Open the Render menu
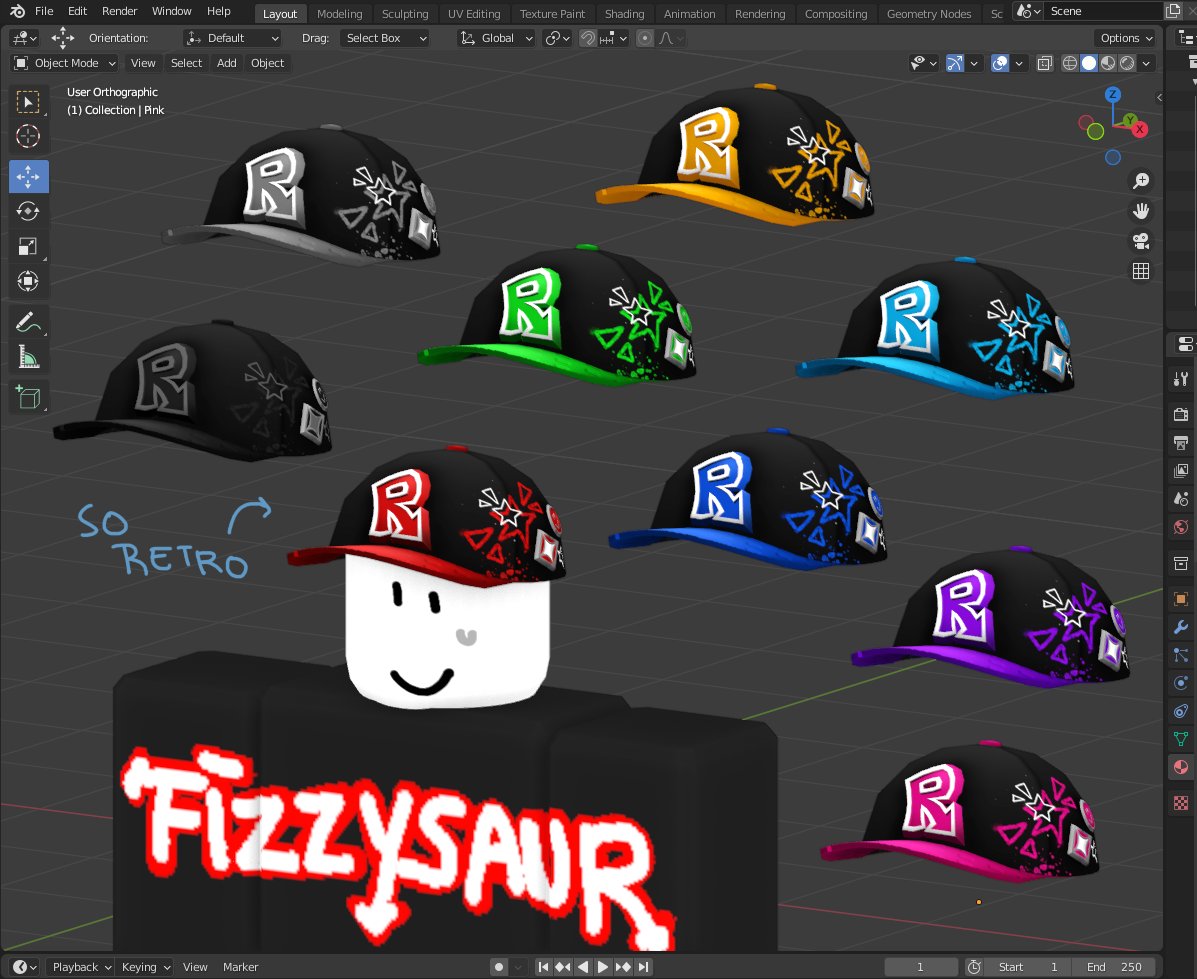The width and height of the screenshot is (1197, 979). (x=120, y=11)
